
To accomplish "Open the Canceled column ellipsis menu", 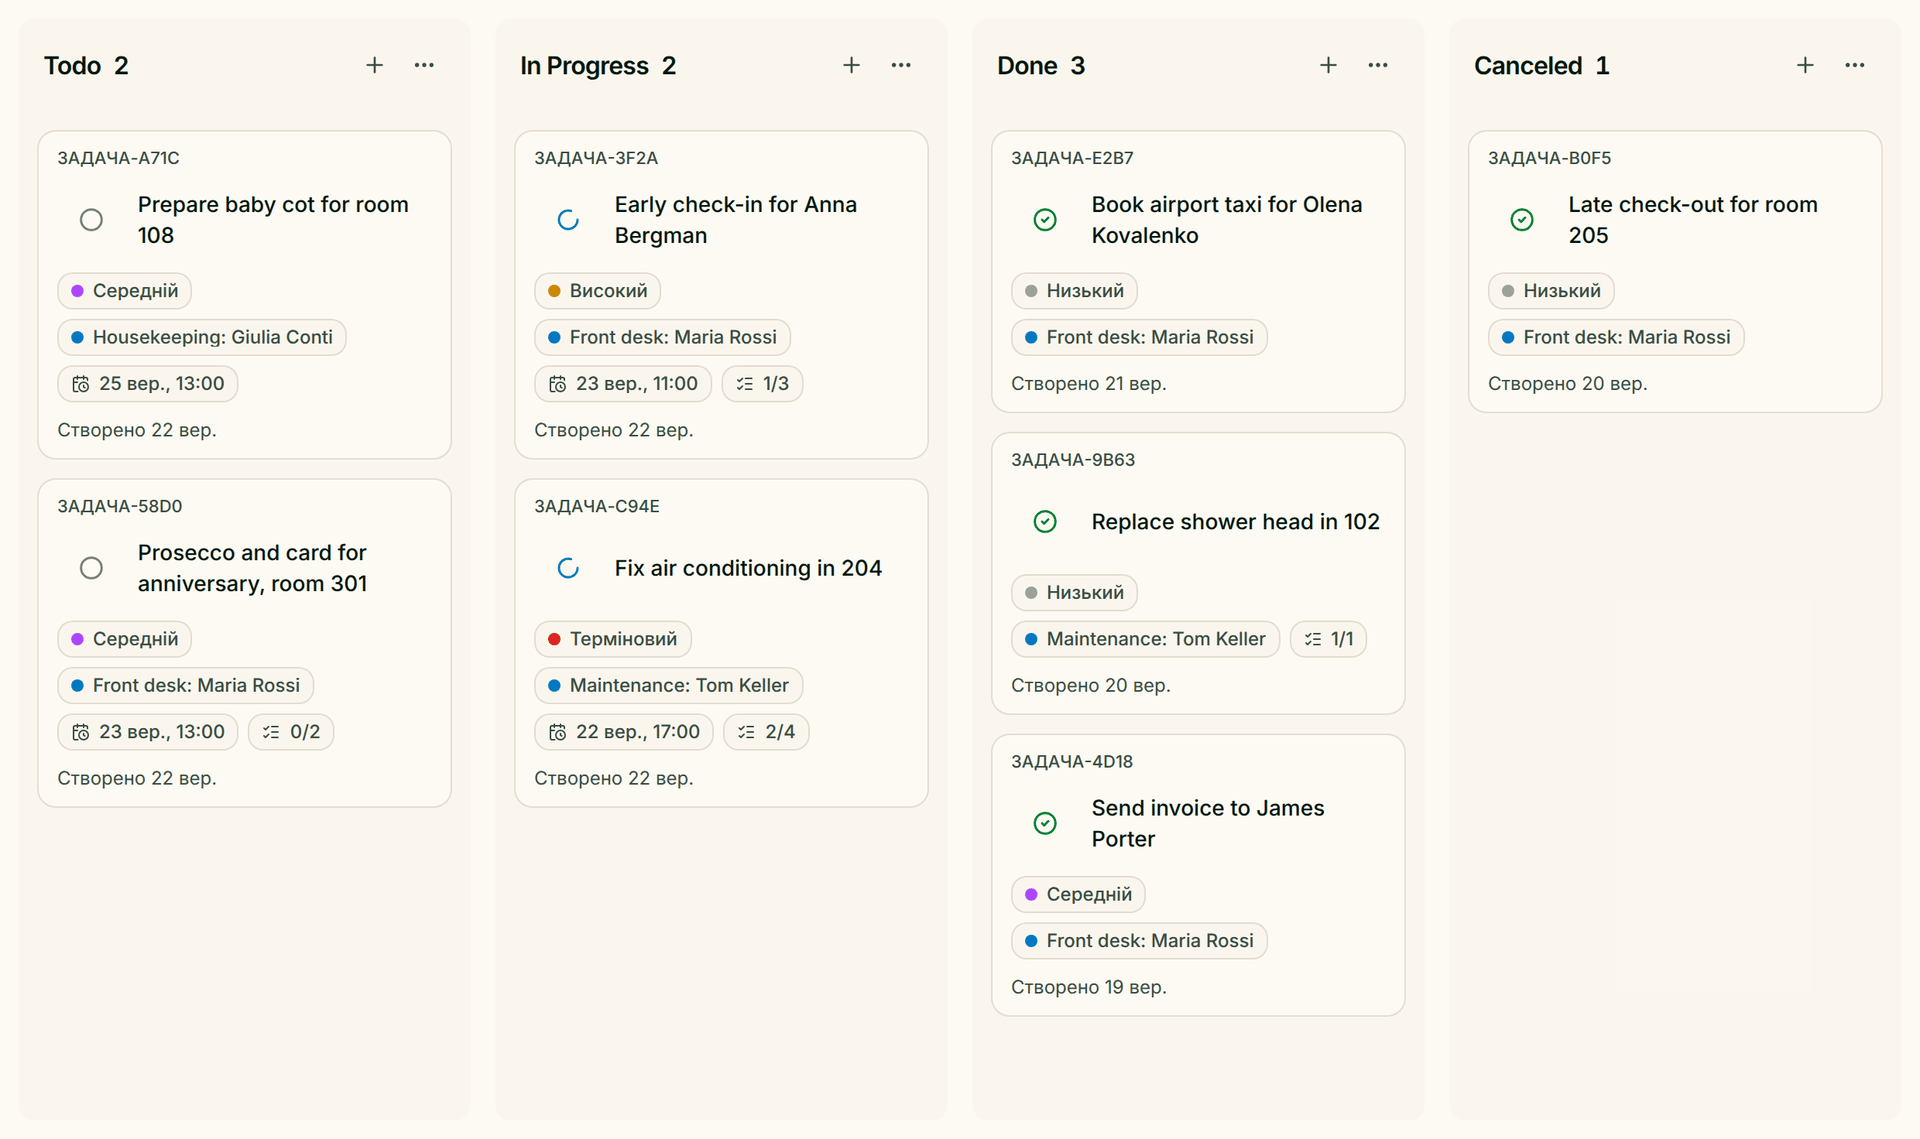I will (1855, 65).
